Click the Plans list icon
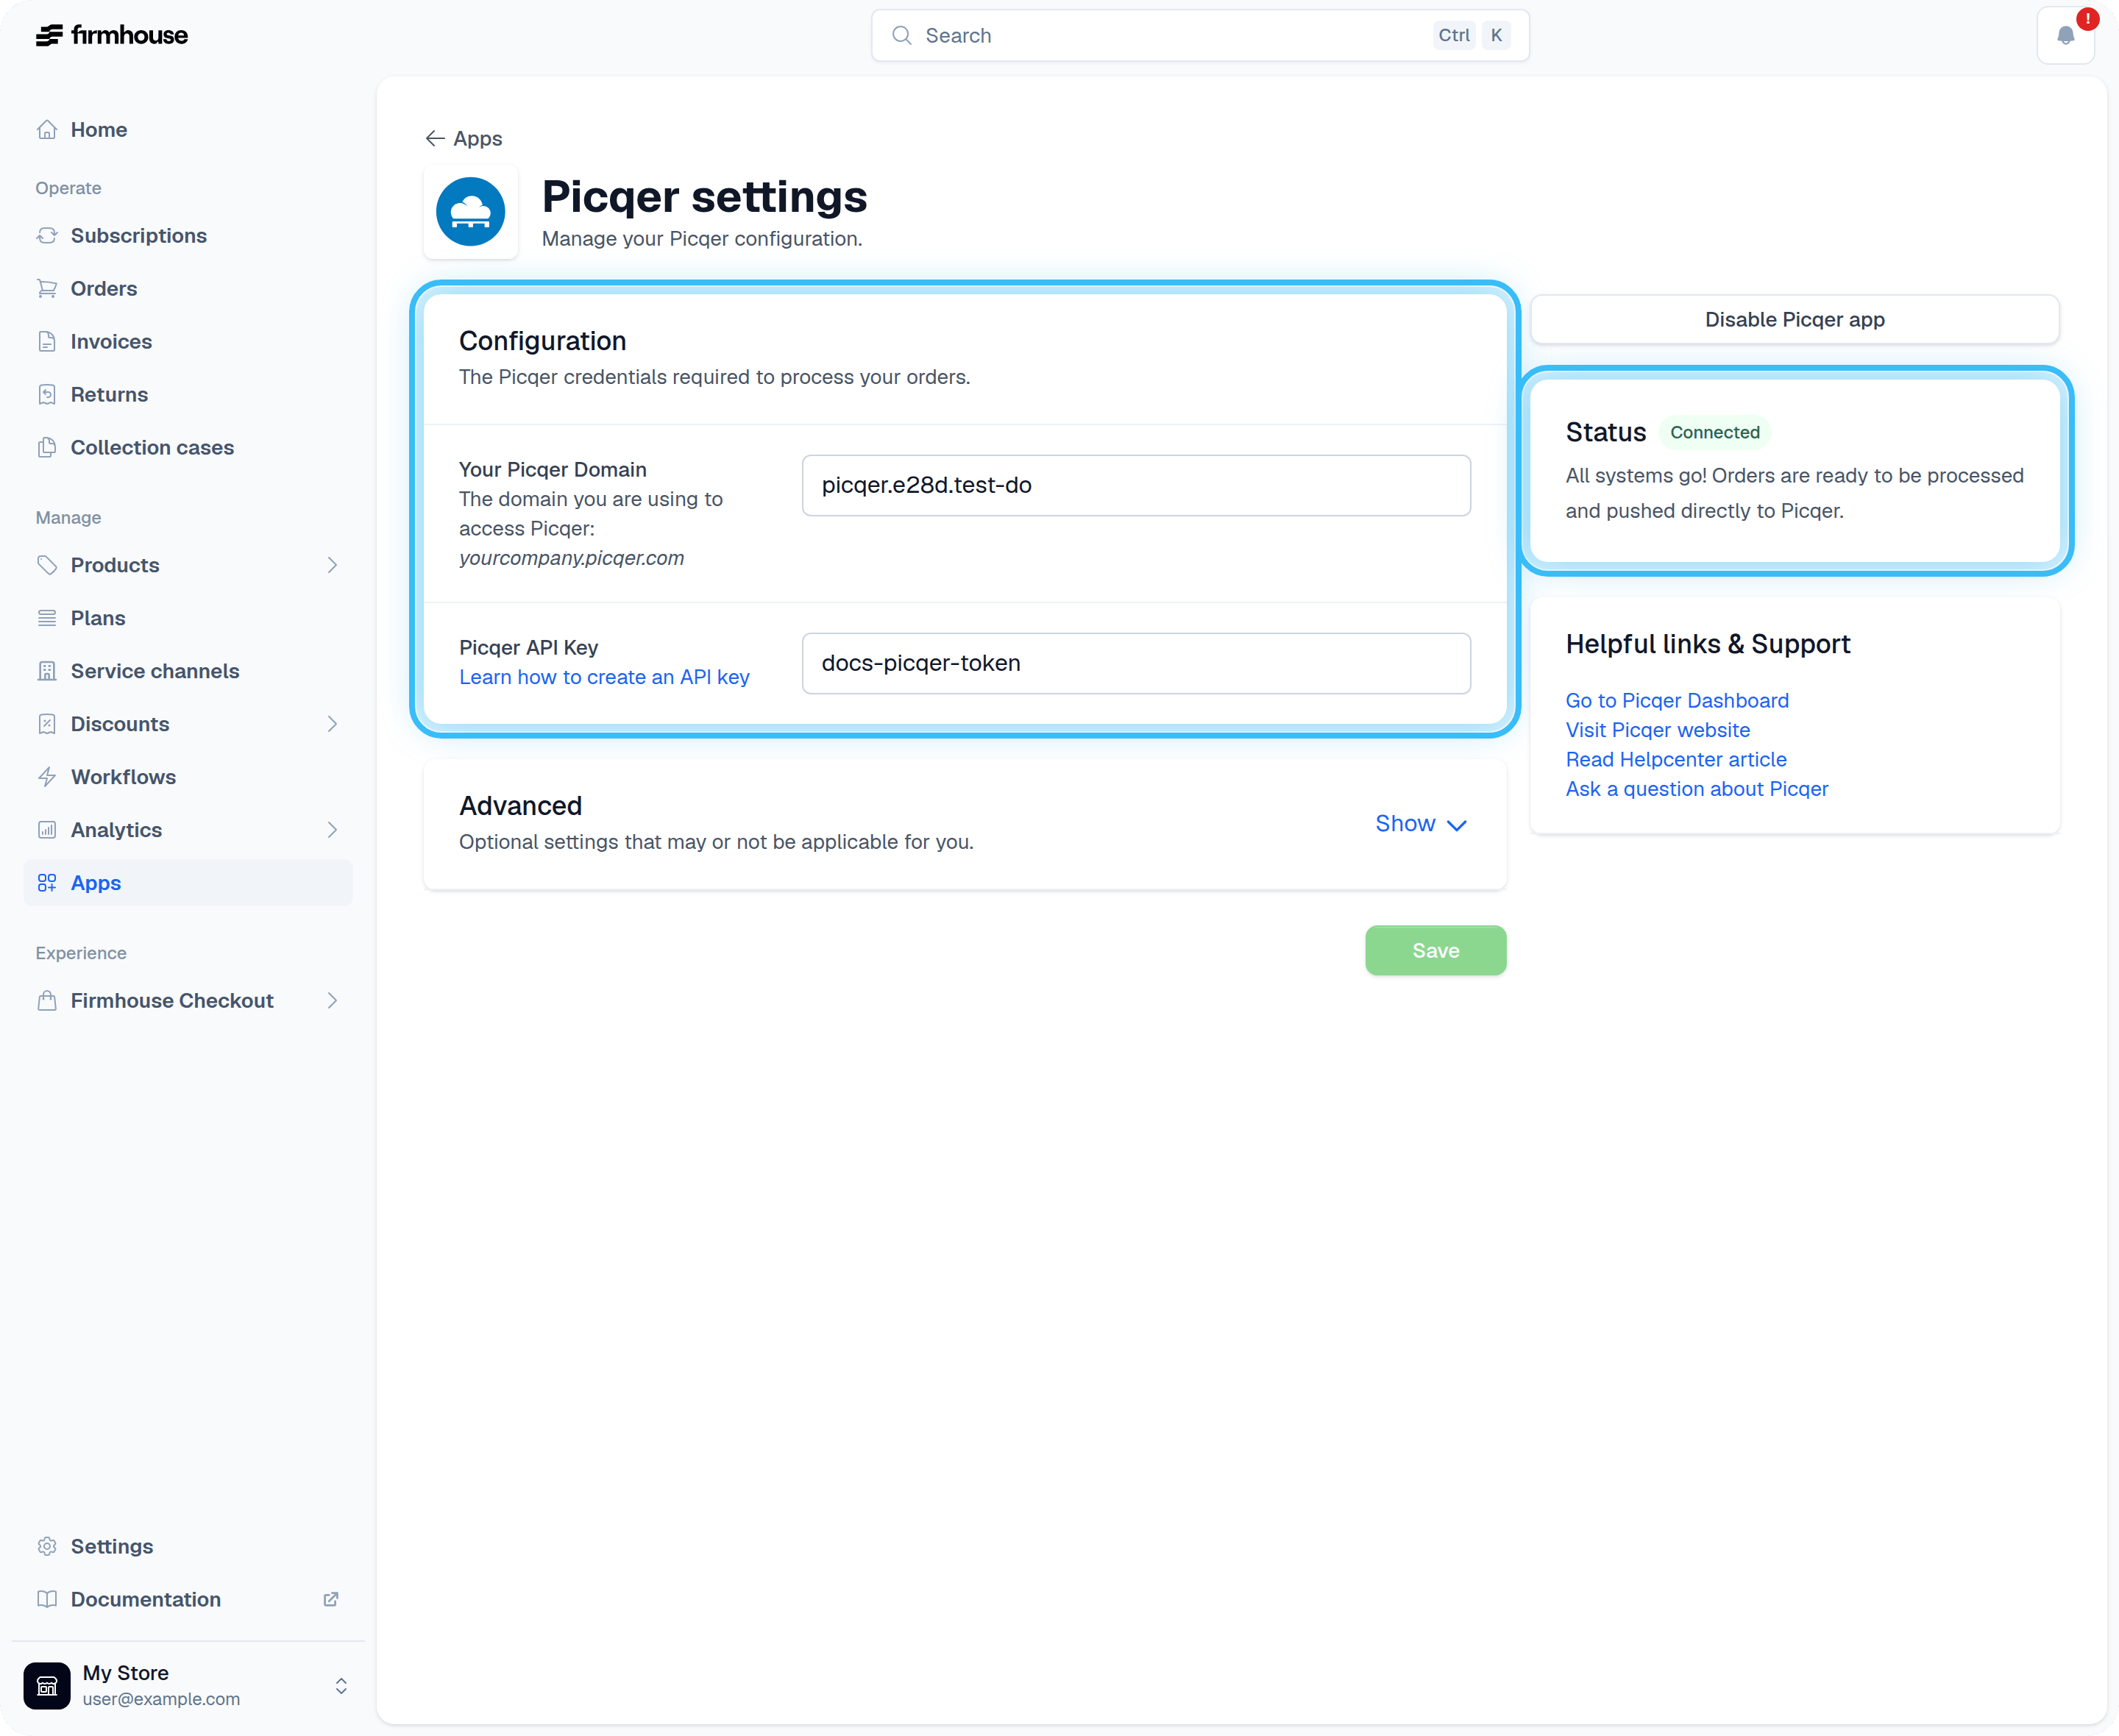The image size is (2119, 1736). (47, 618)
